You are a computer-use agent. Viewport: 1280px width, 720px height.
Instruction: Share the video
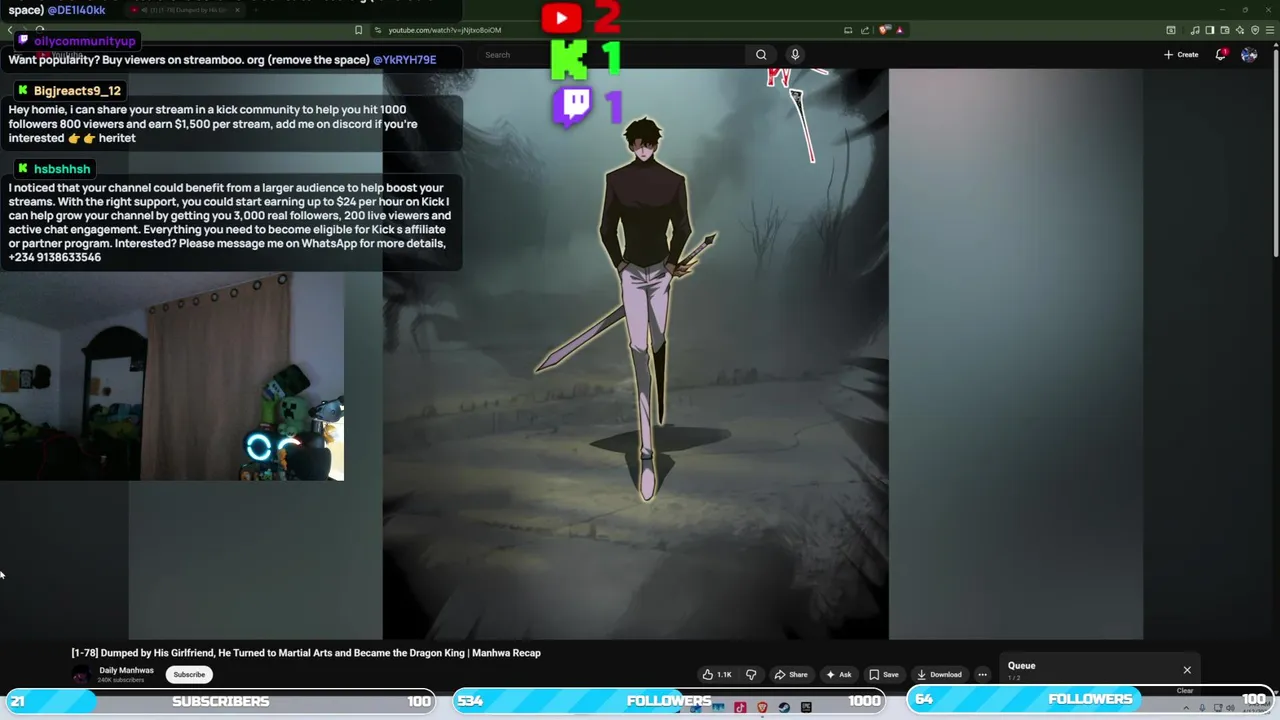[x=791, y=674]
